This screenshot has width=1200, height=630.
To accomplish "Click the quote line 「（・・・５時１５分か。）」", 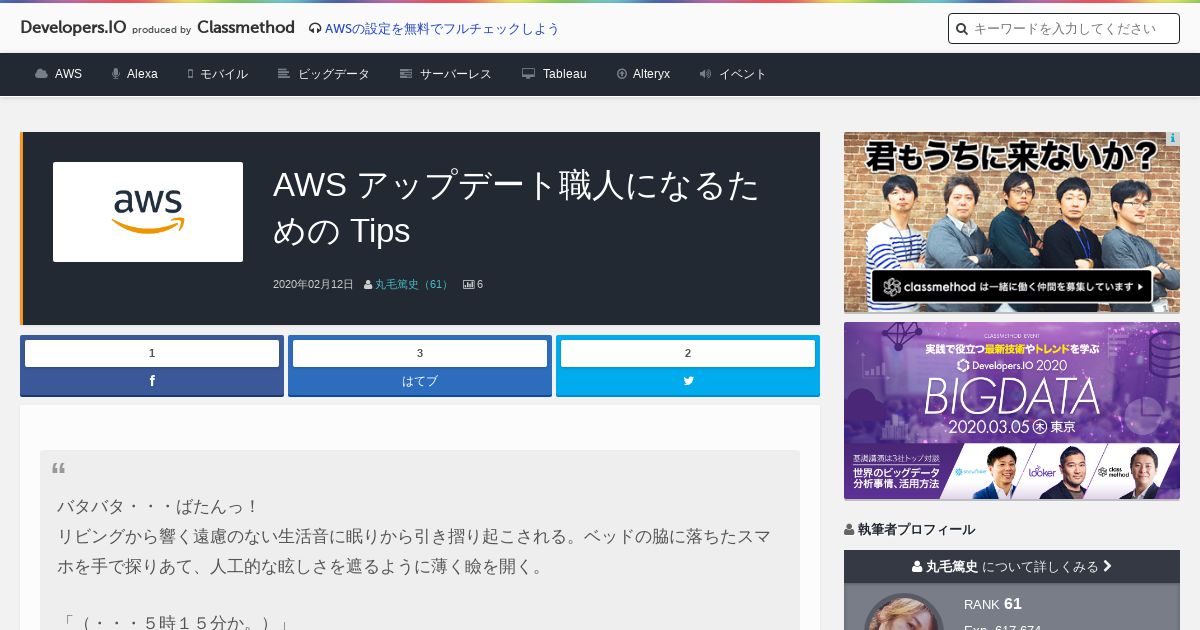I will 174,624.
